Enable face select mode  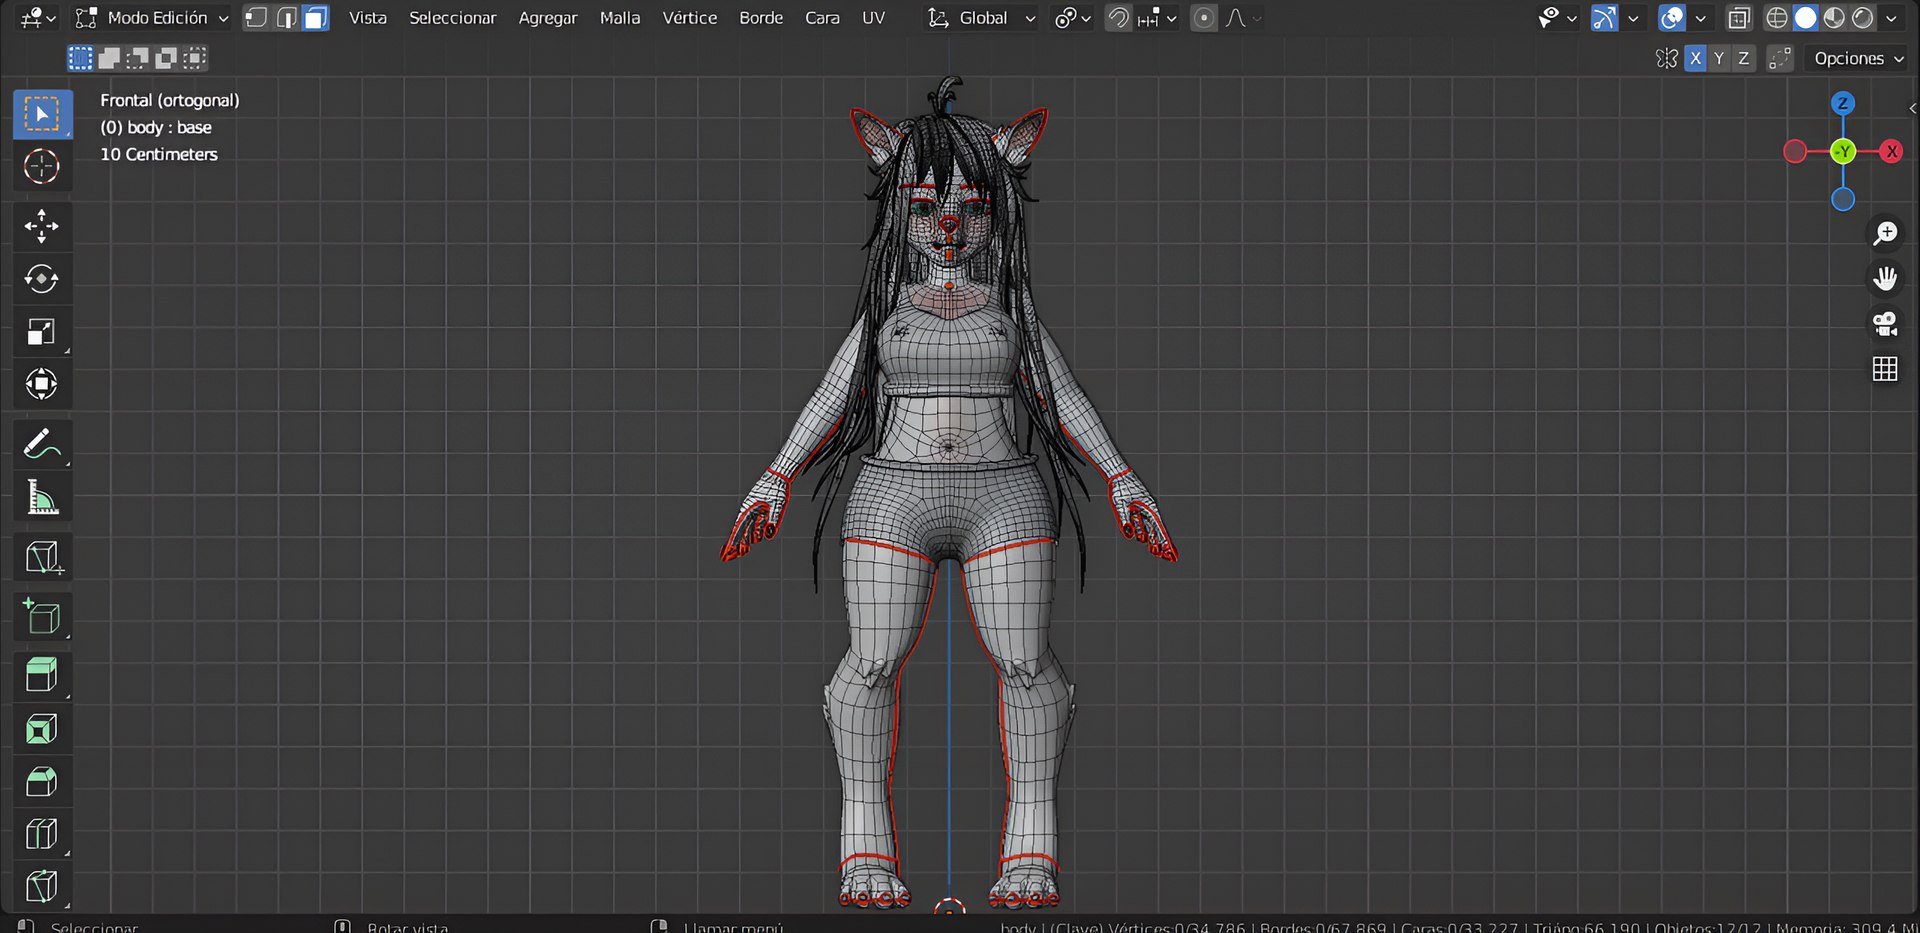(316, 18)
